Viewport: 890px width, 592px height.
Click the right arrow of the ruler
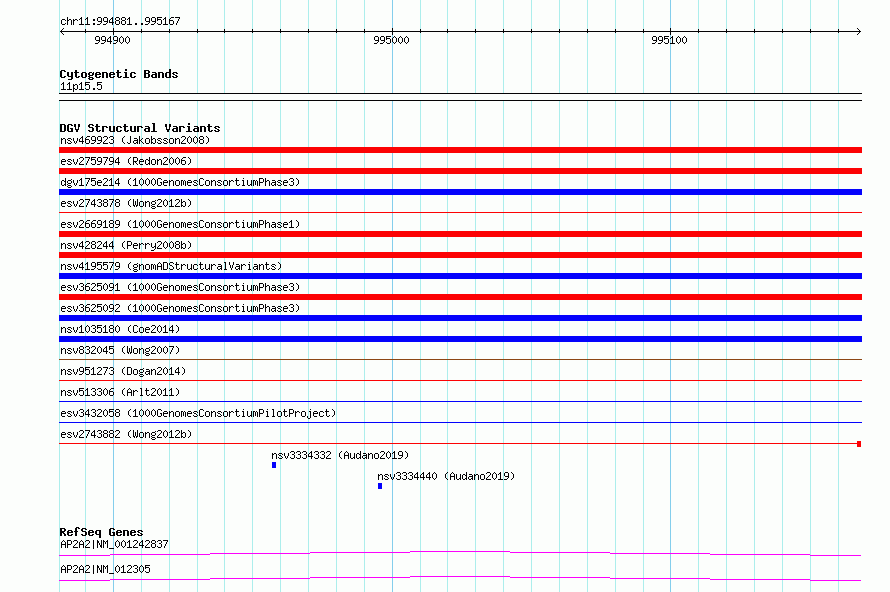pyautogui.click(x=858, y=31)
